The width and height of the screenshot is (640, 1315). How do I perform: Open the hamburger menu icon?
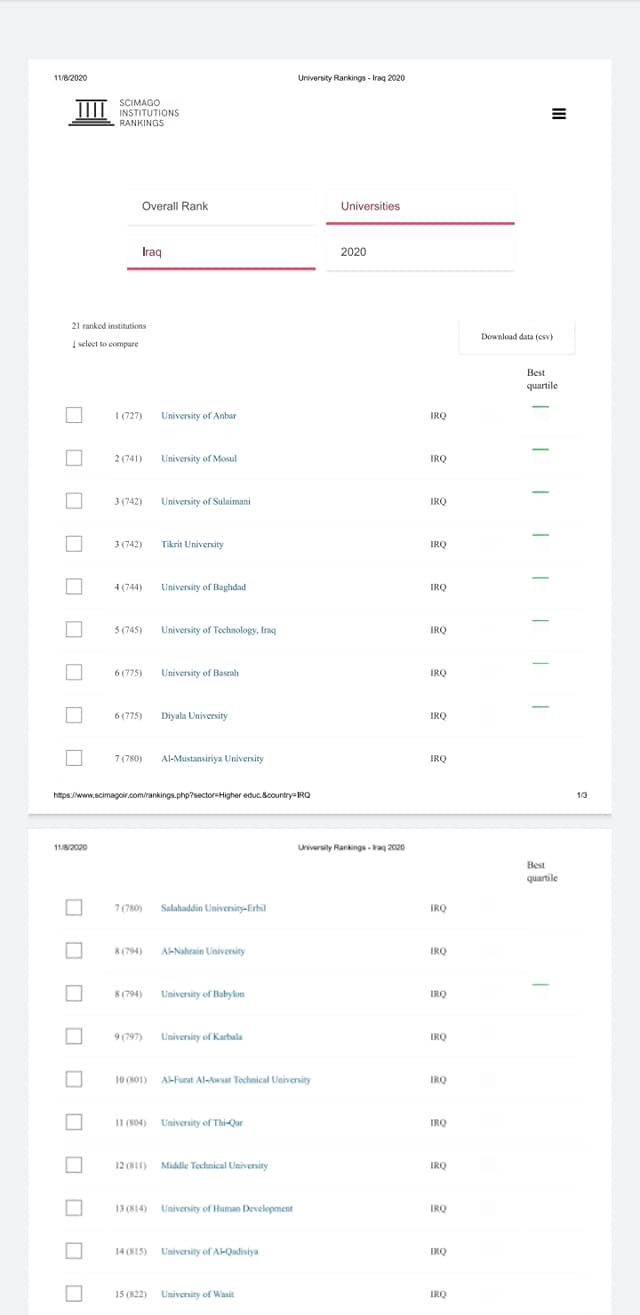click(x=559, y=113)
